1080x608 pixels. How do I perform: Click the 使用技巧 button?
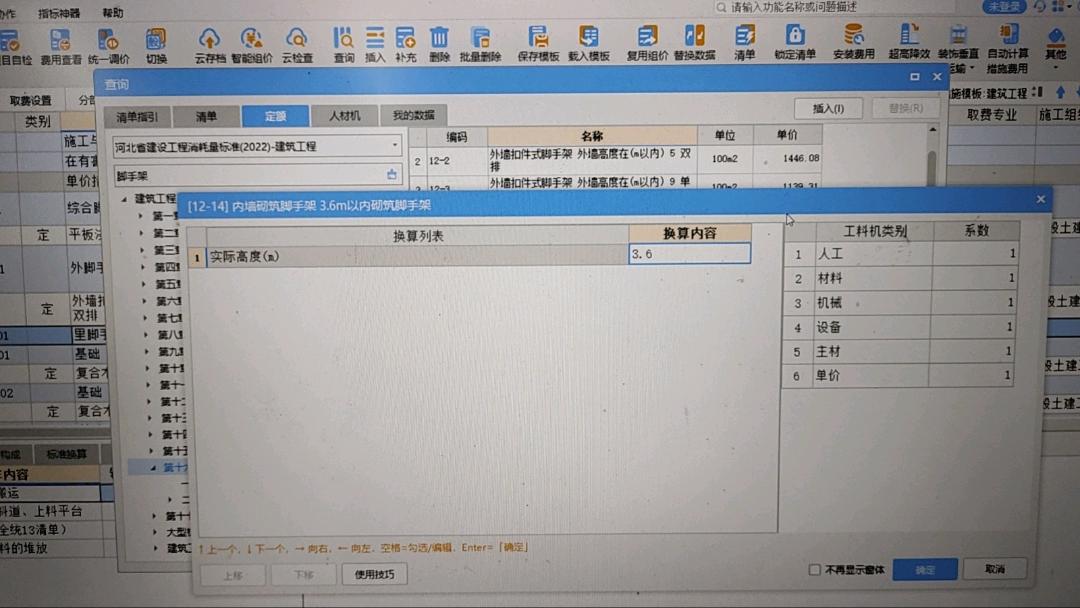(x=374, y=574)
